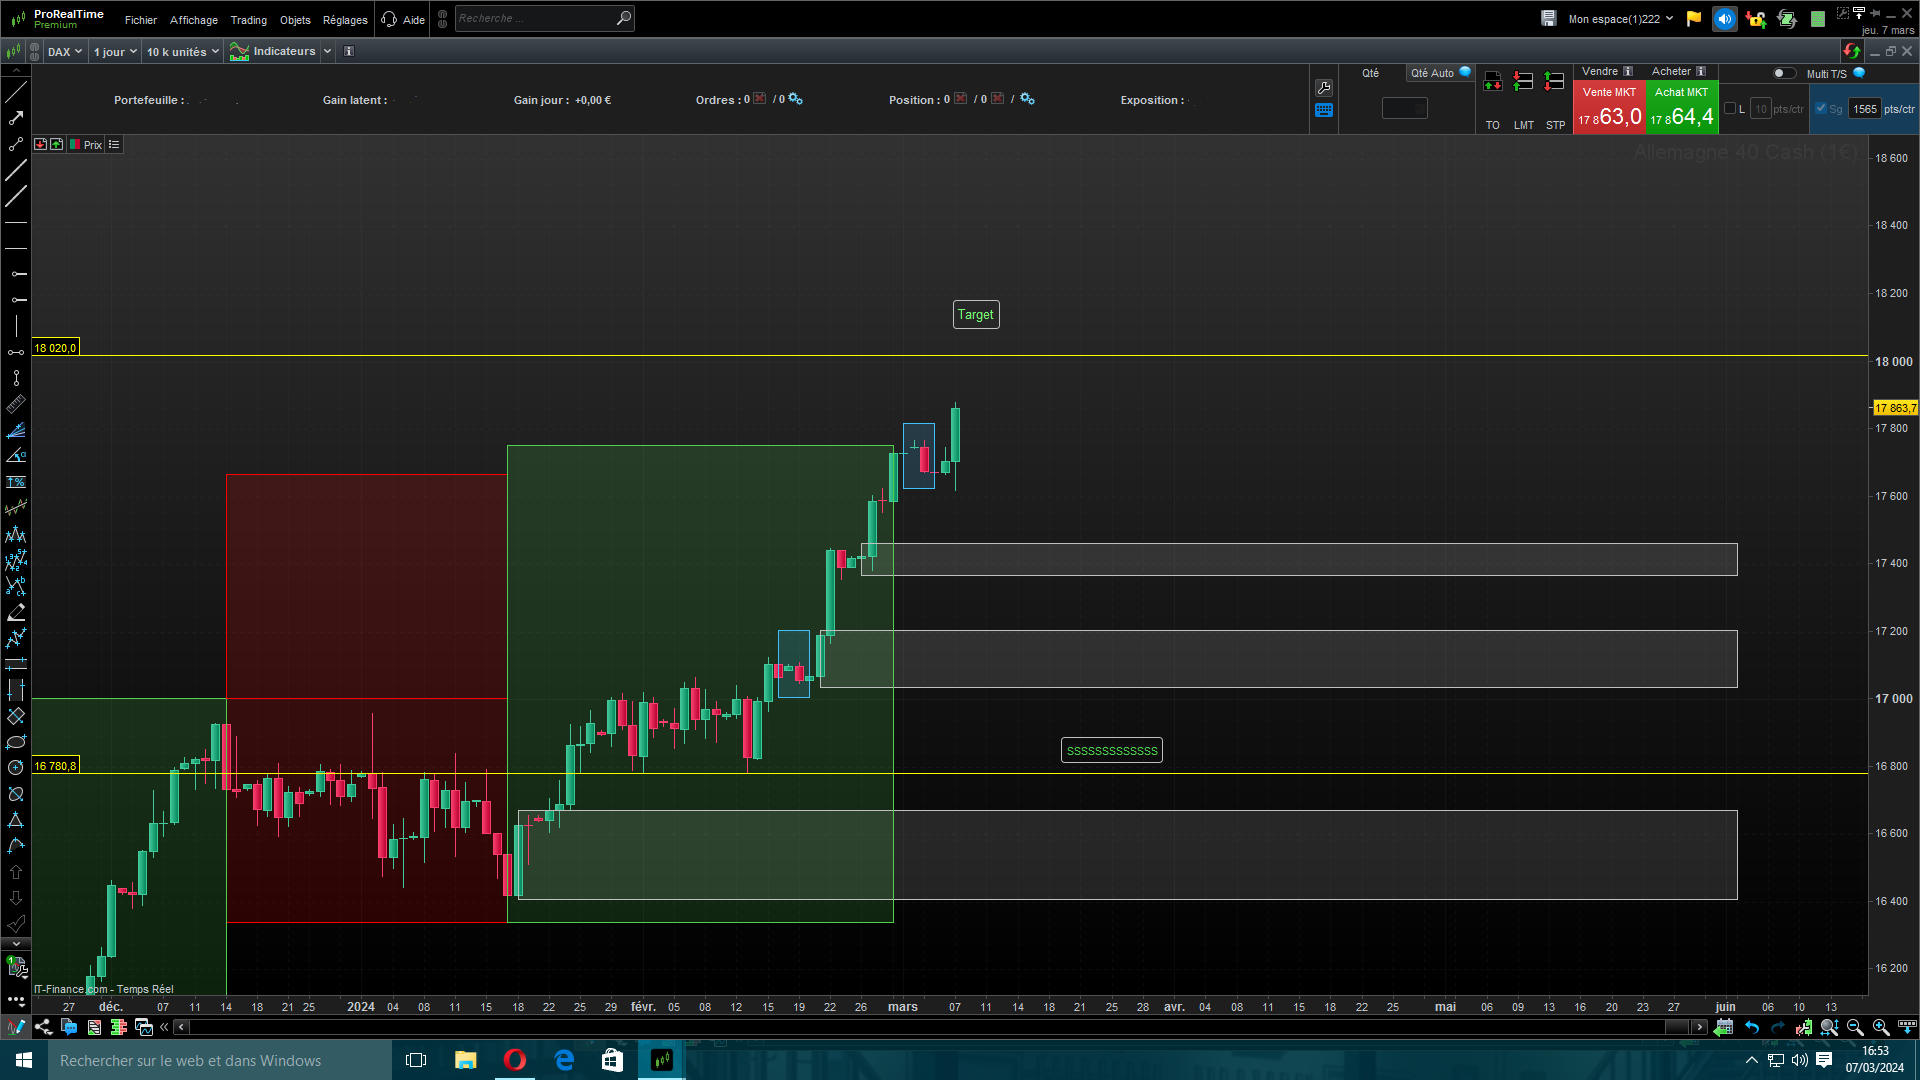This screenshot has width=1920, height=1080.
Task: Expand the 1 jour timeframe dropdown
Action: tap(115, 52)
